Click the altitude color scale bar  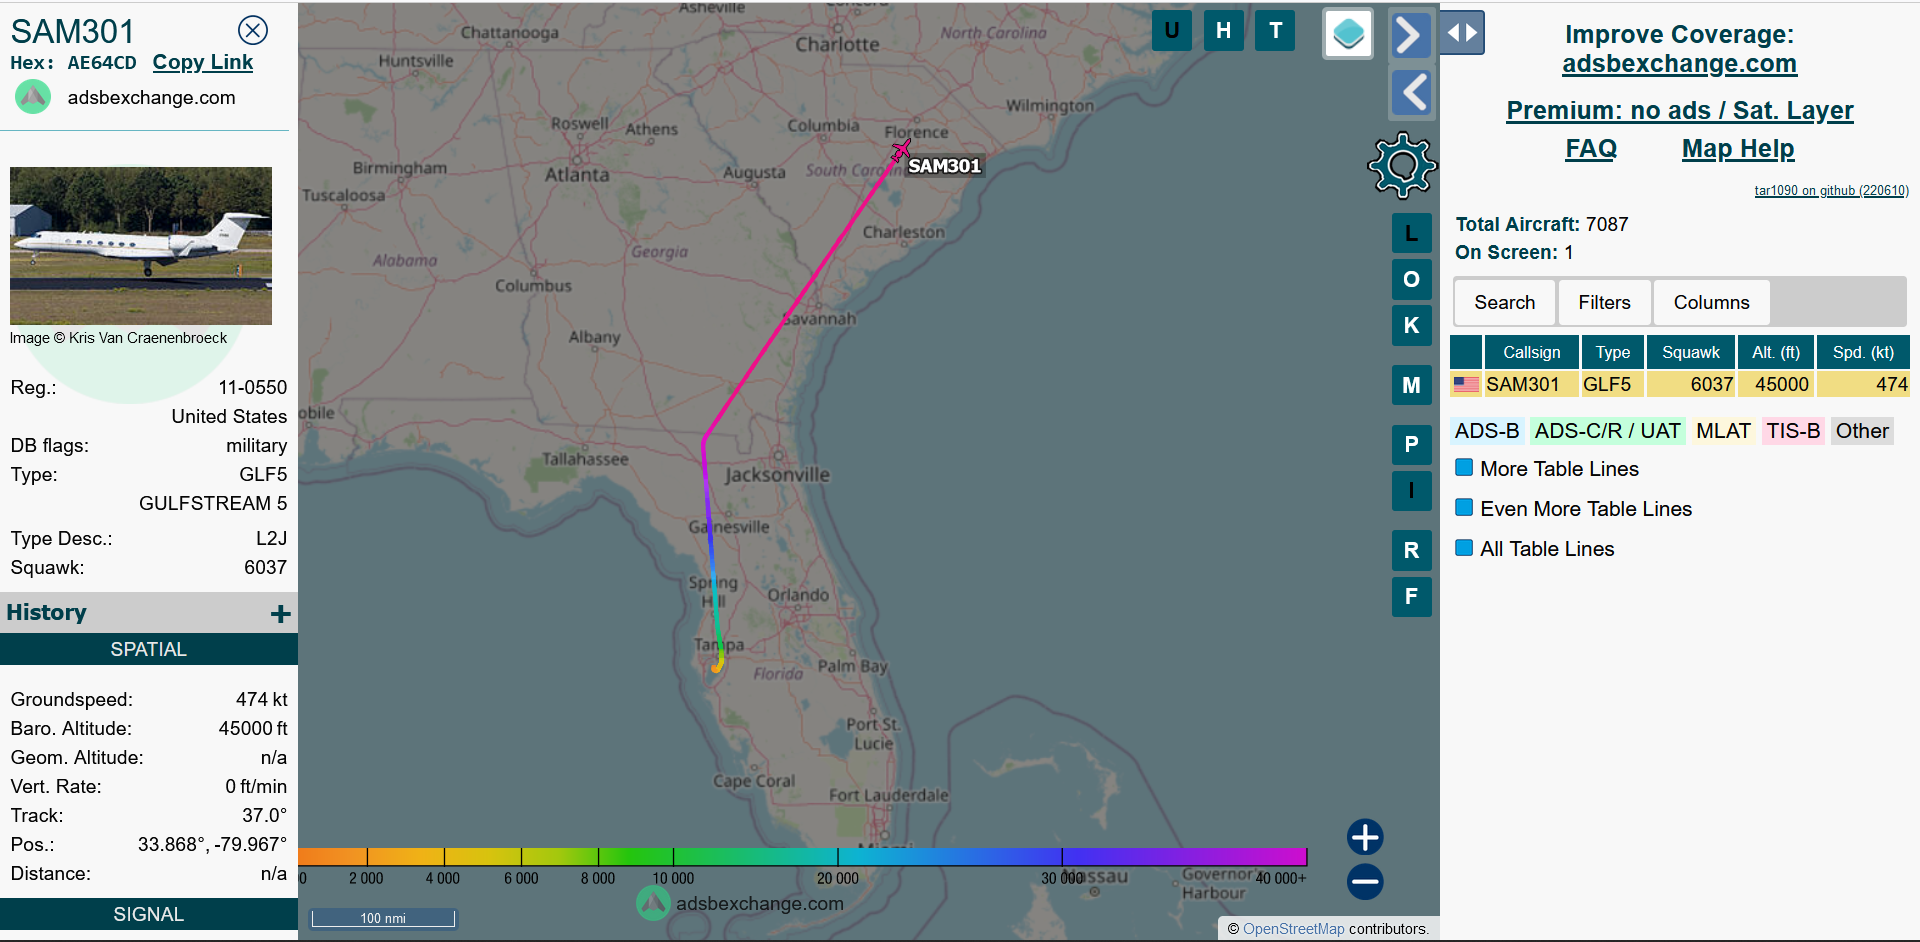[803, 857]
